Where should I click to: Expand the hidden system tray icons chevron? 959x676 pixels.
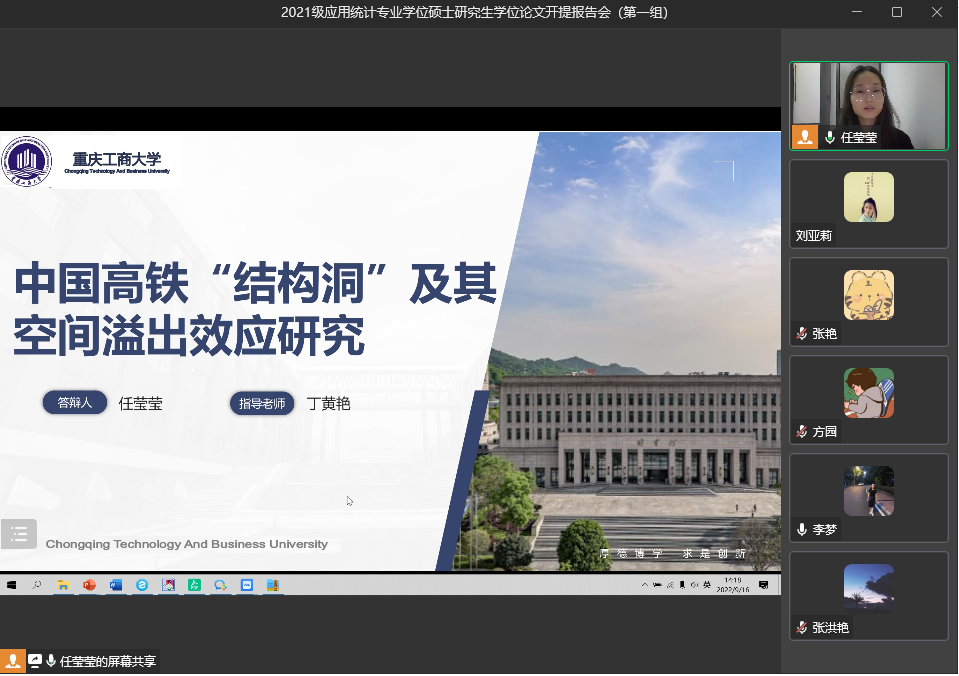pos(645,585)
